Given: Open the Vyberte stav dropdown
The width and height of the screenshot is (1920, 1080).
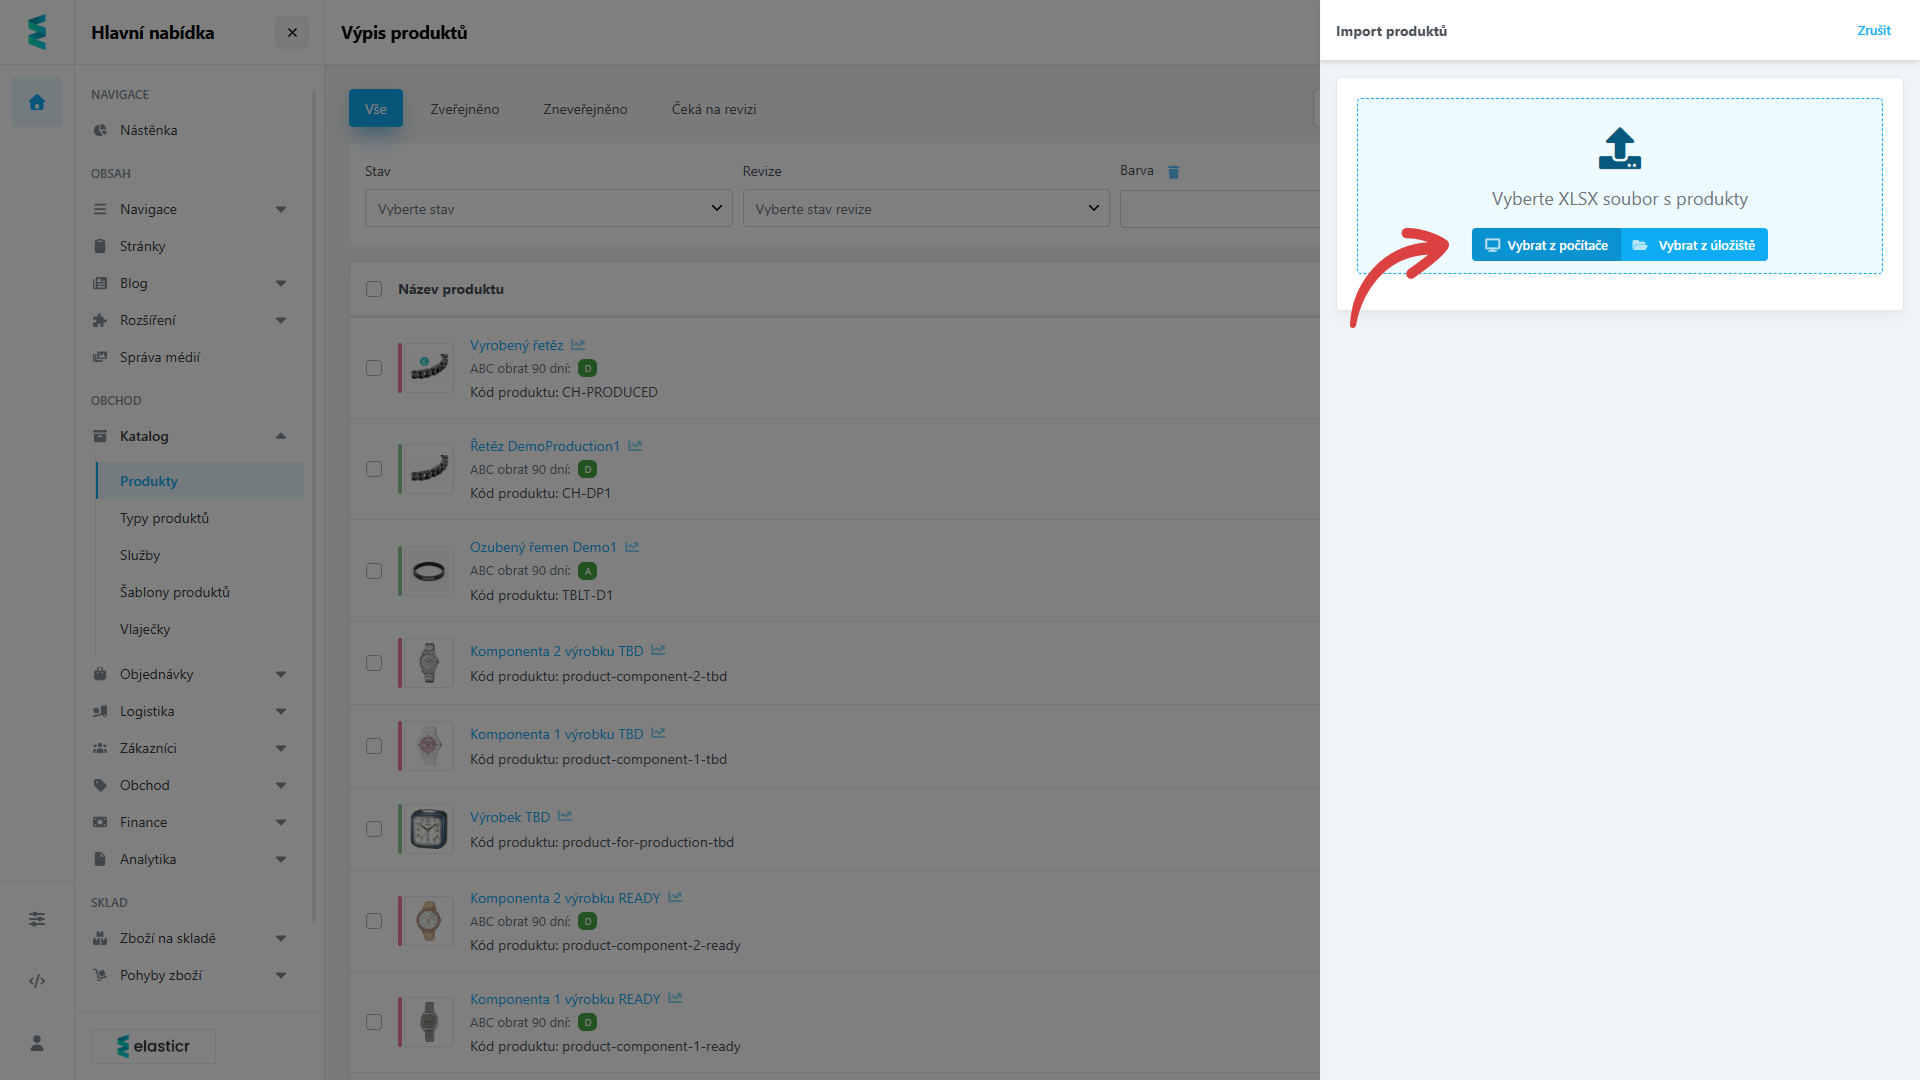Looking at the screenshot, I should point(548,209).
